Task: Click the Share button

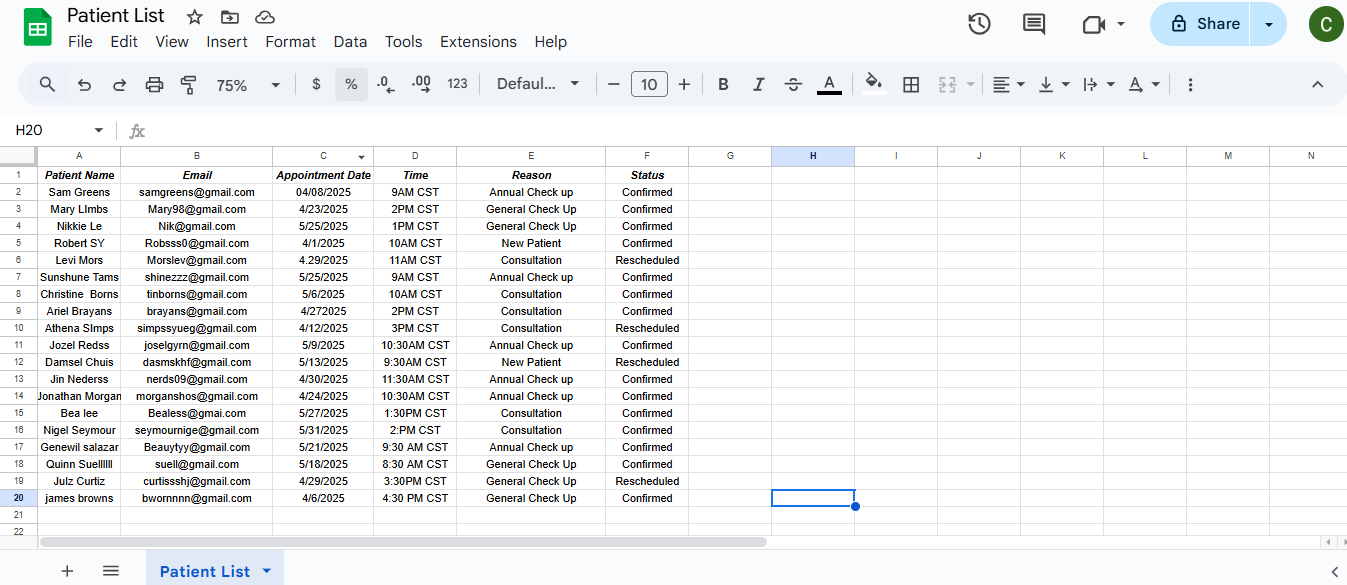Action: pos(1205,24)
